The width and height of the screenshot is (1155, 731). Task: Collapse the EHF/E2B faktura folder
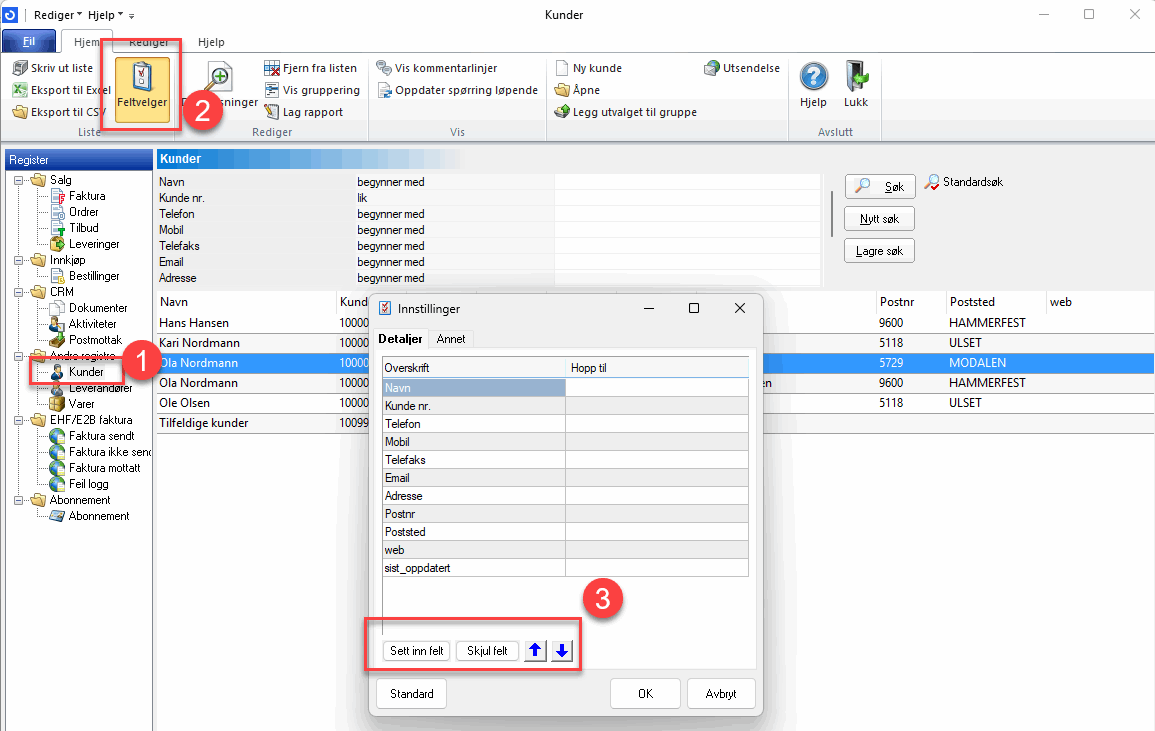pyautogui.click(x=19, y=420)
